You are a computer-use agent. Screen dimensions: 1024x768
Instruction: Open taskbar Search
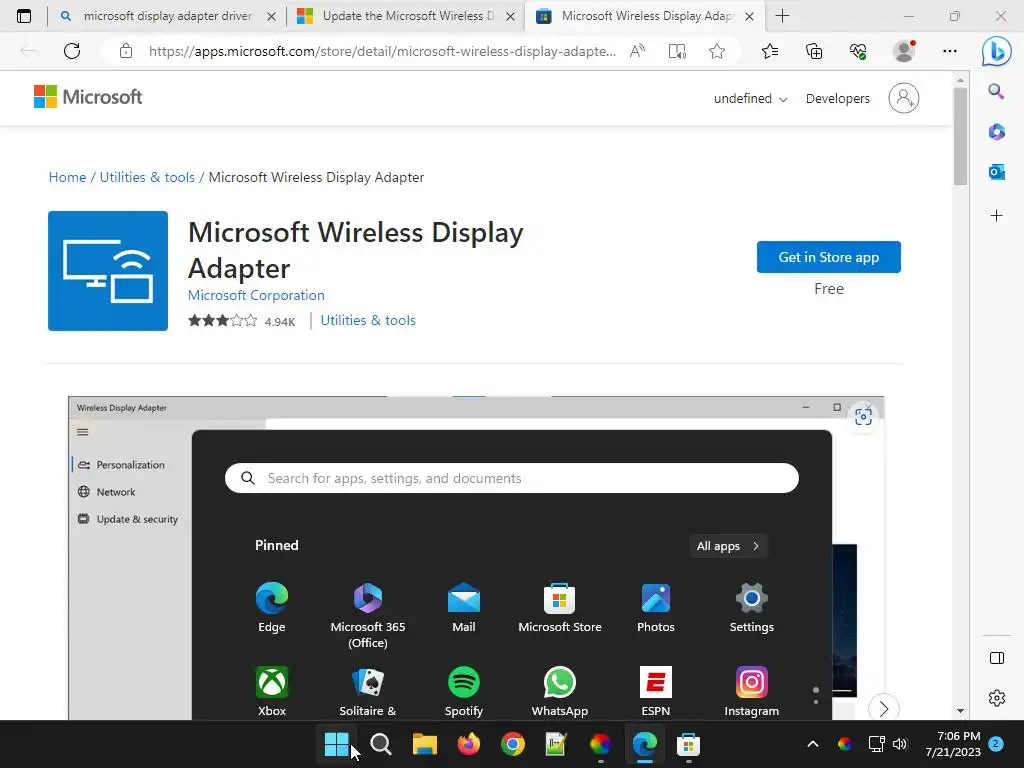(381, 744)
